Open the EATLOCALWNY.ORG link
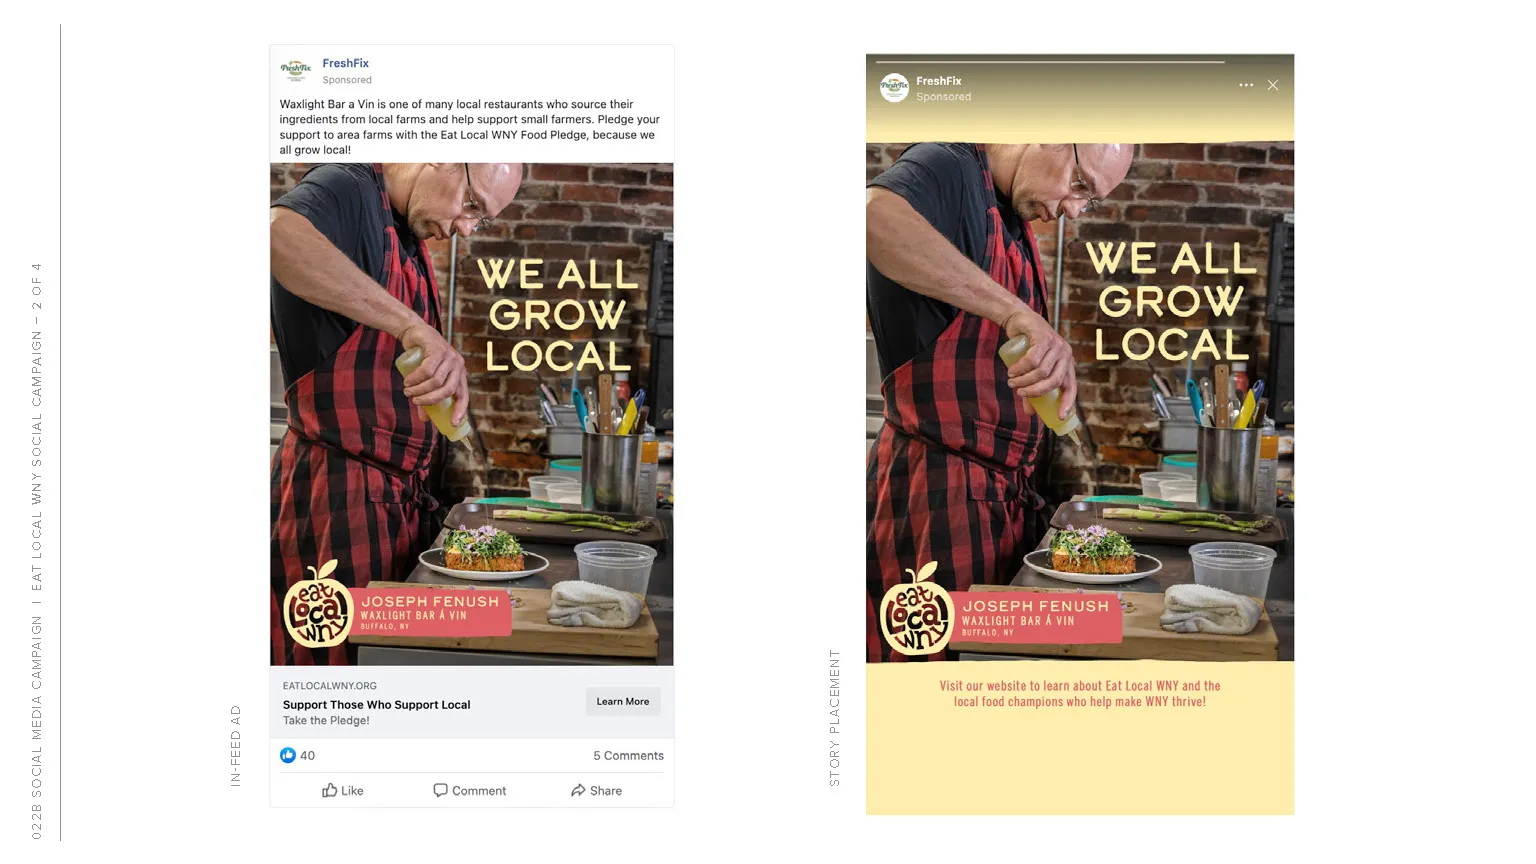The image size is (1536, 864). pyautogui.click(x=330, y=686)
